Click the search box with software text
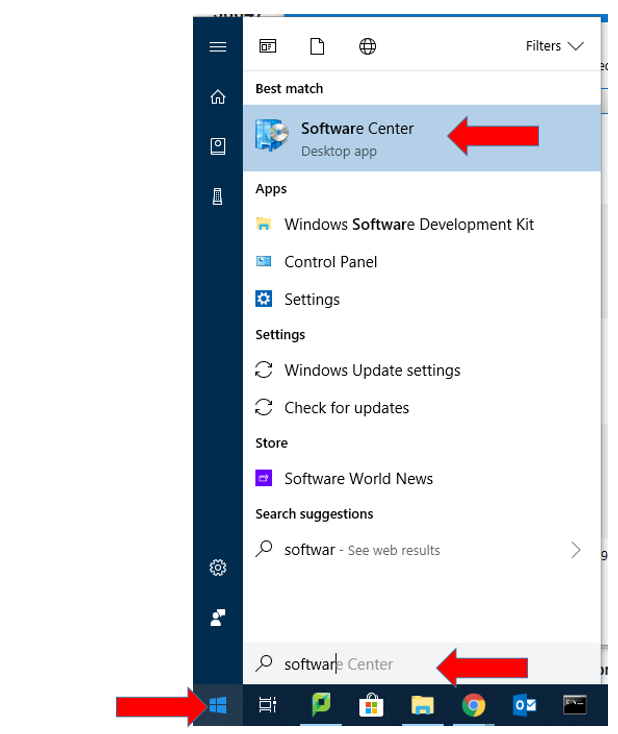The width and height of the screenshot is (618, 734). (422, 664)
